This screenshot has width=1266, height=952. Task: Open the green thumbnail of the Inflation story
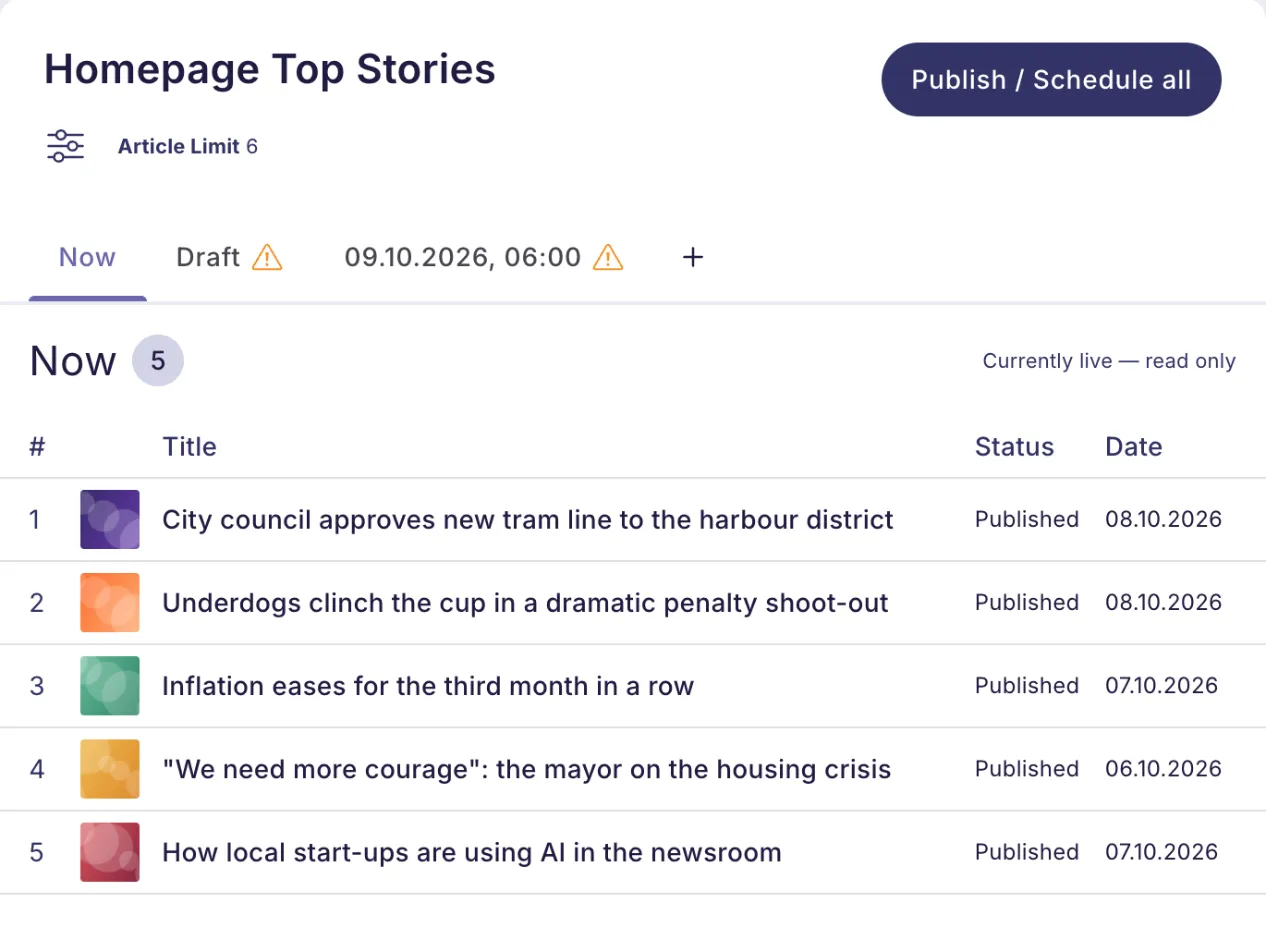click(110, 686)
